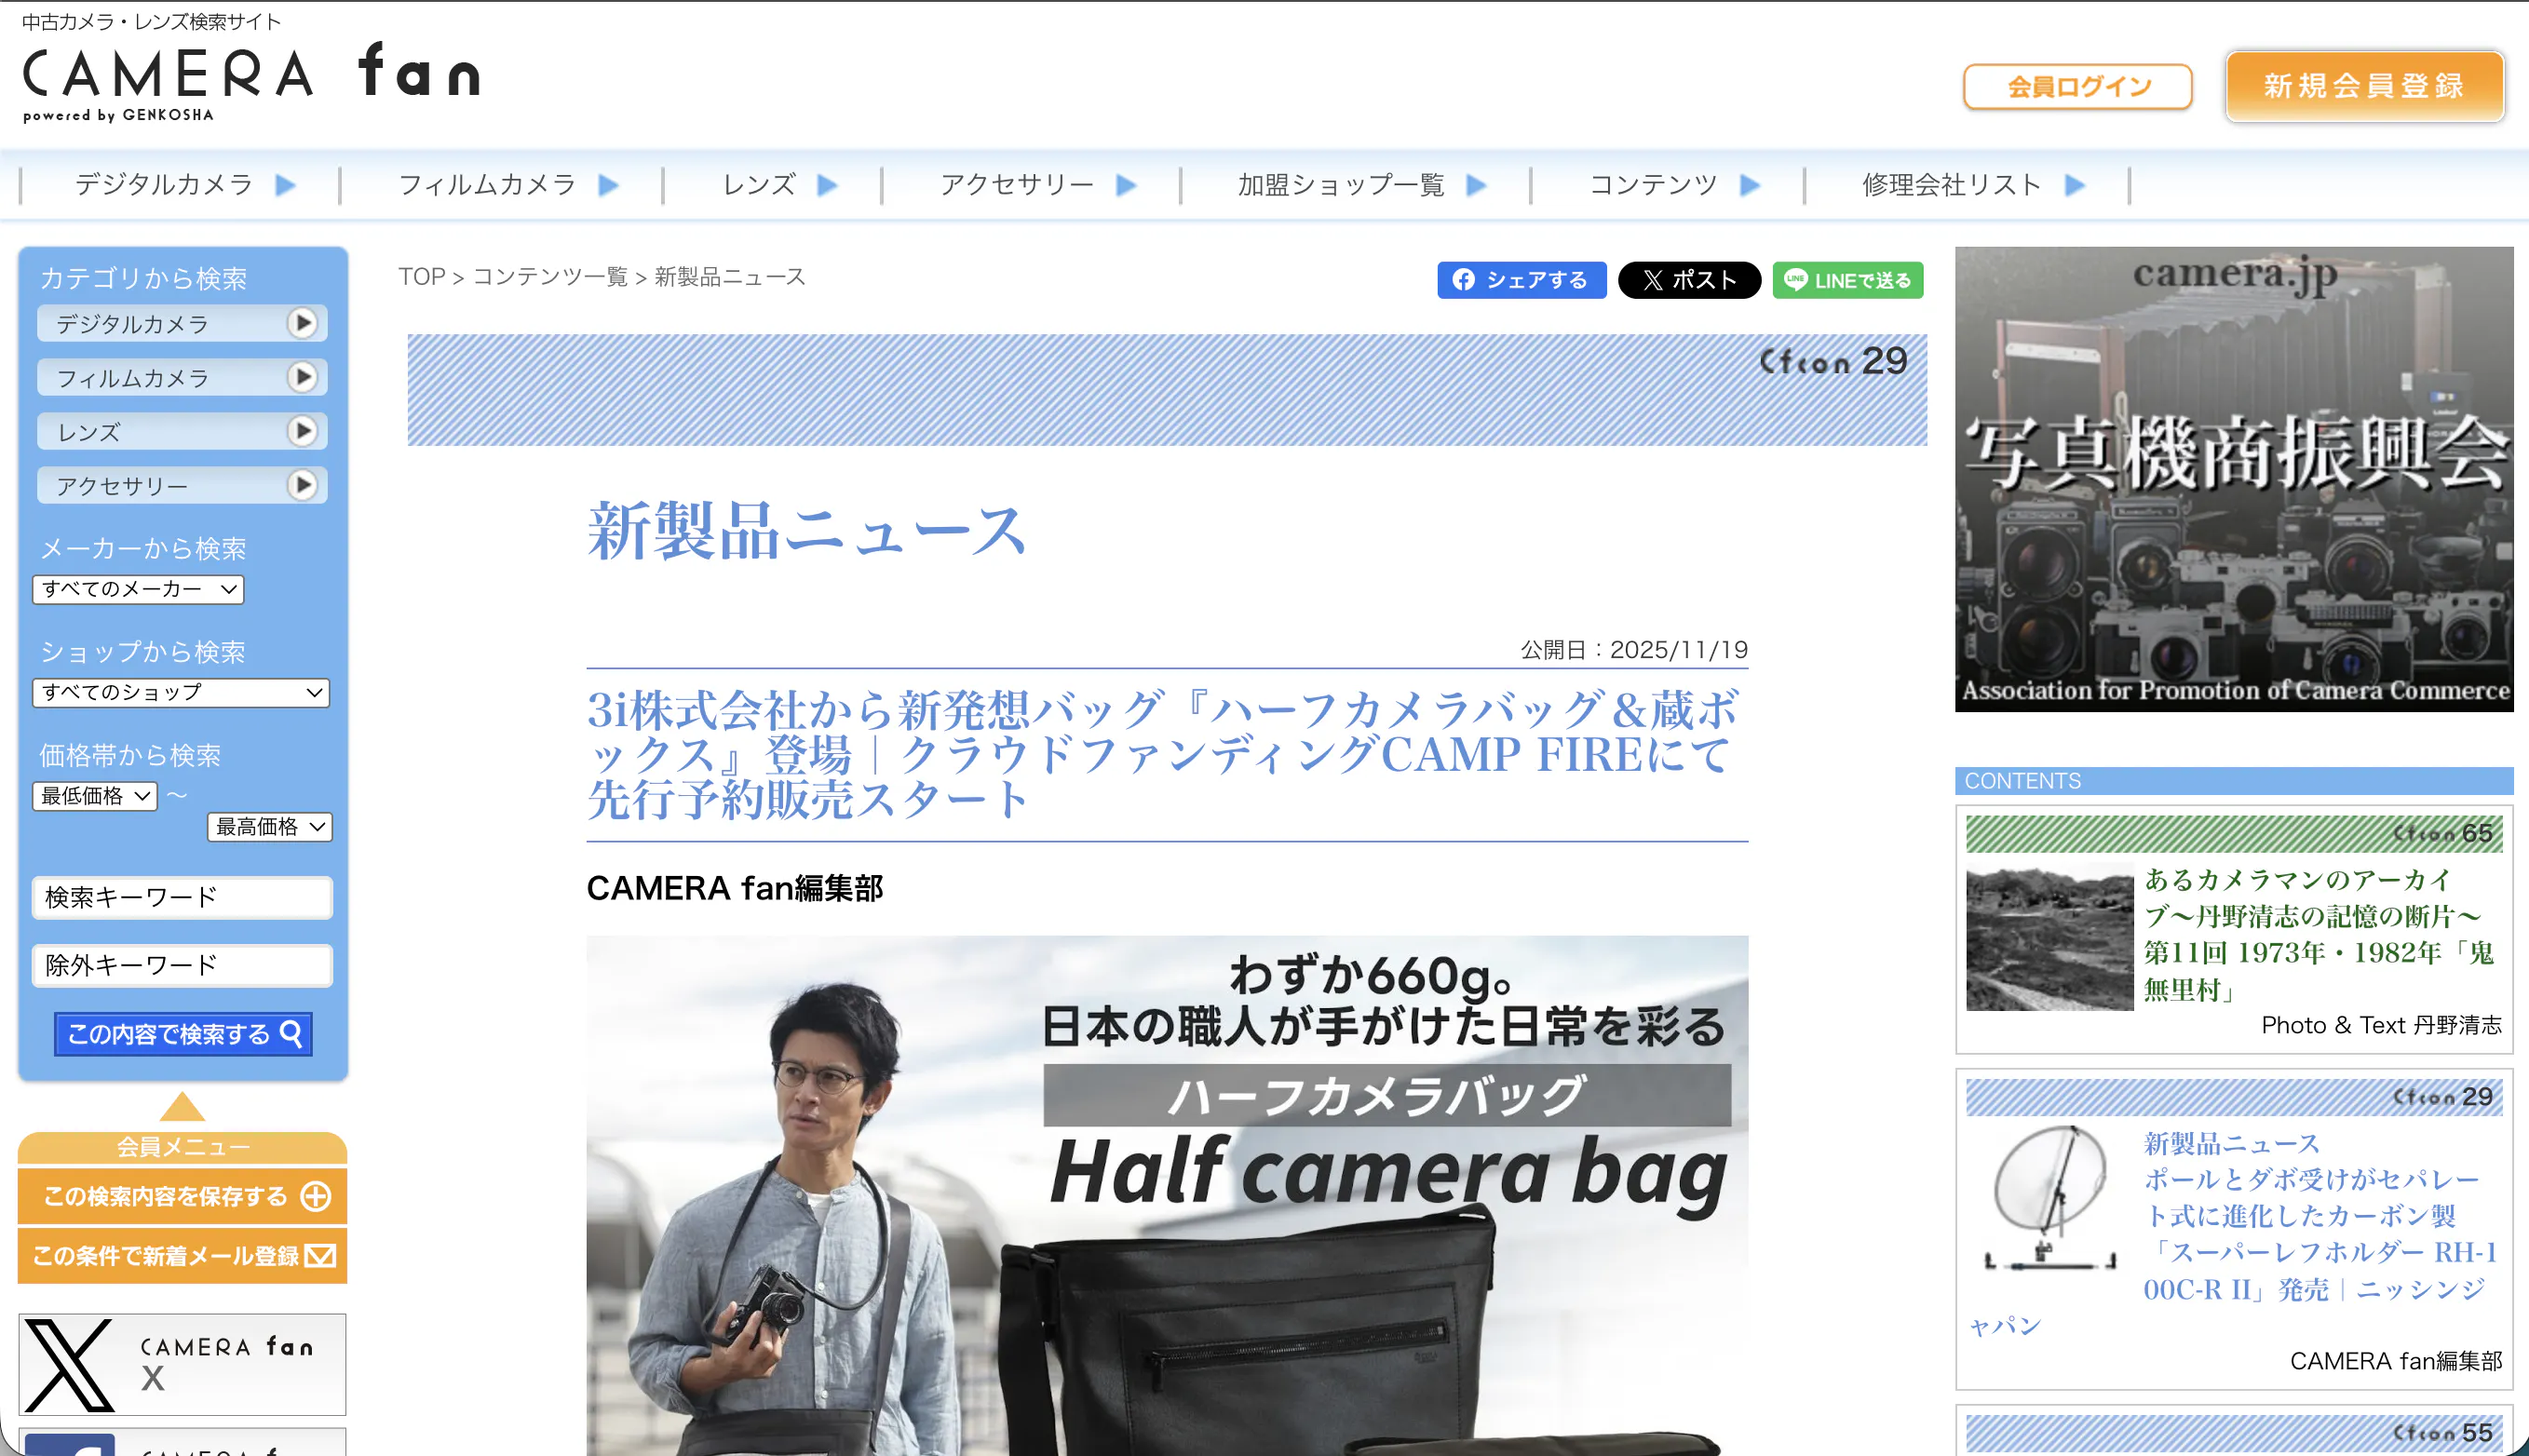Expand the 最高価格 maximum price dropdown
The height and width of the screenshot is (1456, 2529).
pyautogui.click(x=269, y=827)
